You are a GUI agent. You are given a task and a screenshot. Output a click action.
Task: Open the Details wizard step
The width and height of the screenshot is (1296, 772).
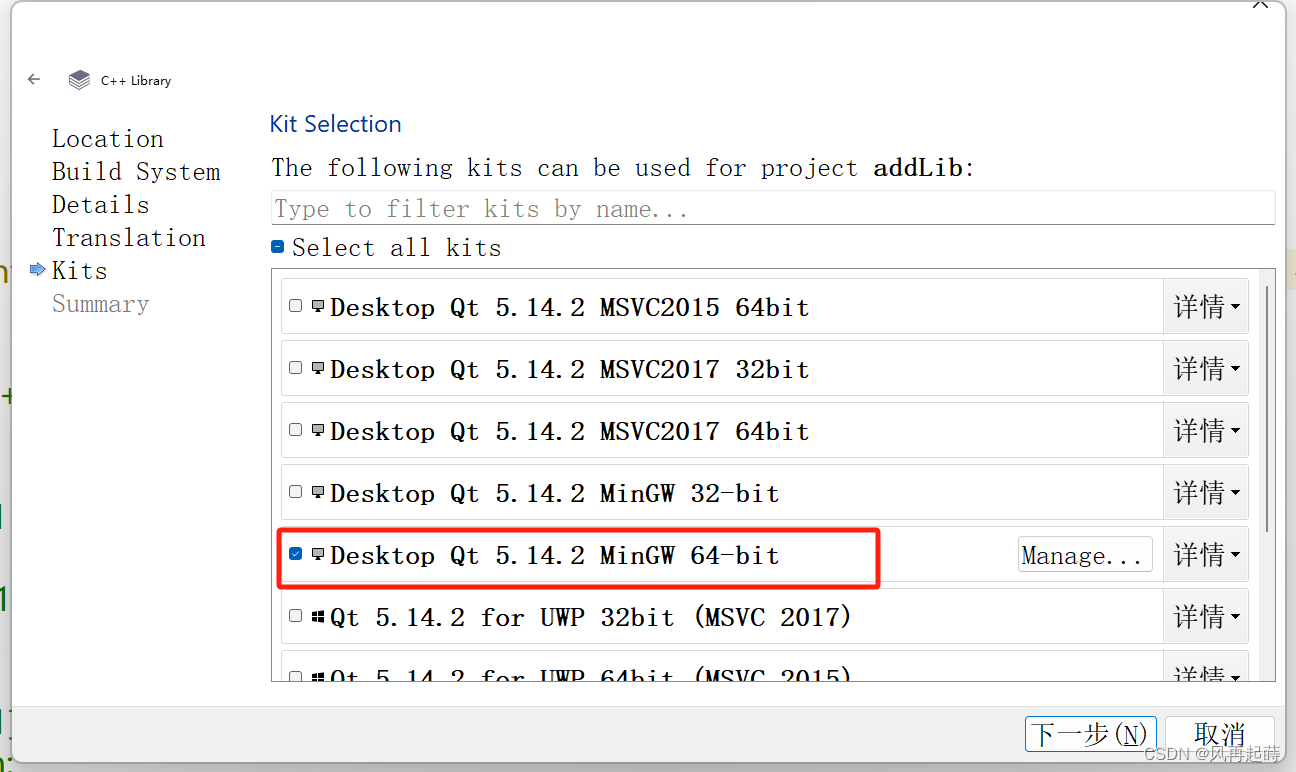click(101, 205)
